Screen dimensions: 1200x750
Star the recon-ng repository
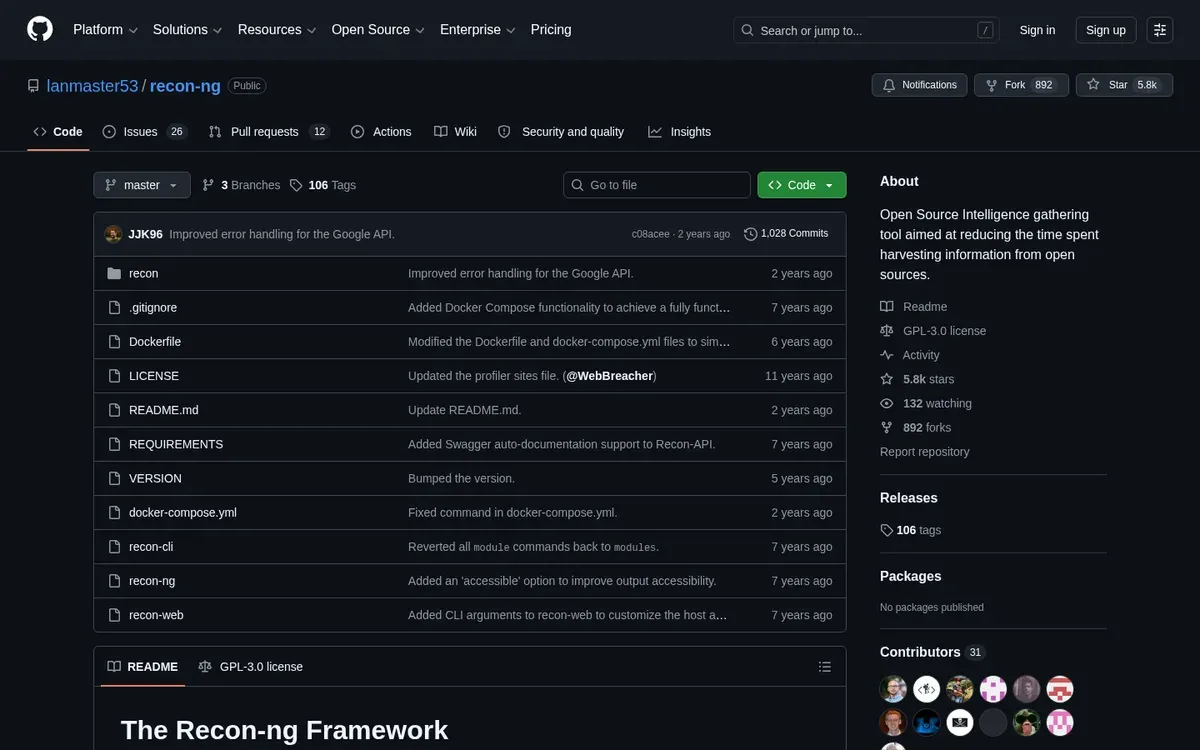pyautogui.click(x=1124, y=85)
